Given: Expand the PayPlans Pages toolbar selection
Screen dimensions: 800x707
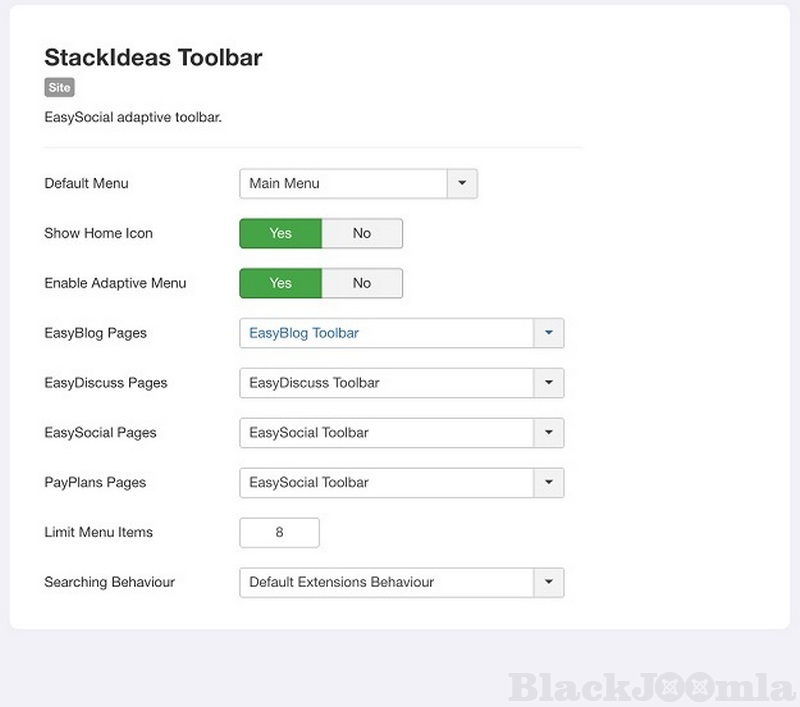Looking at the screenshot, I should coord(387,483).
